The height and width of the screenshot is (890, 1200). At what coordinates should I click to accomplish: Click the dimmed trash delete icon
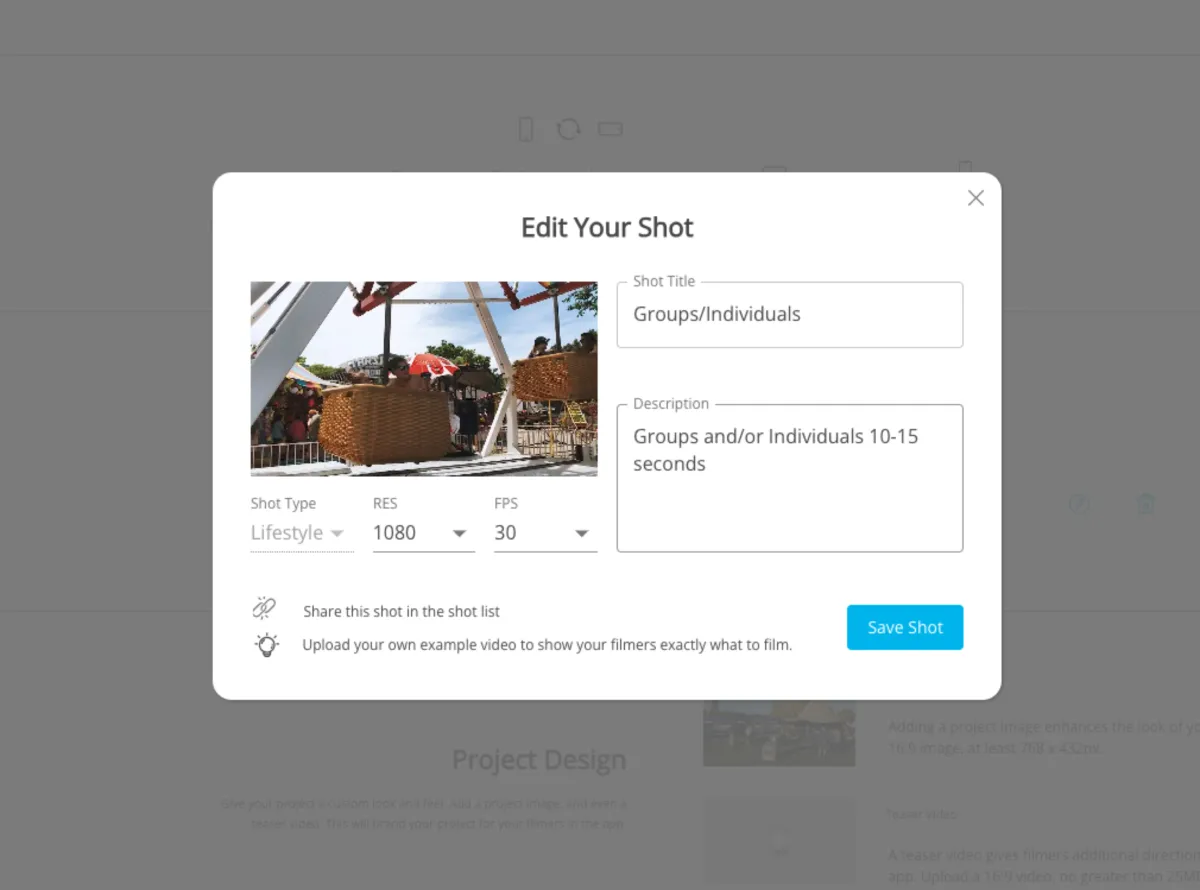[1146, 503]
